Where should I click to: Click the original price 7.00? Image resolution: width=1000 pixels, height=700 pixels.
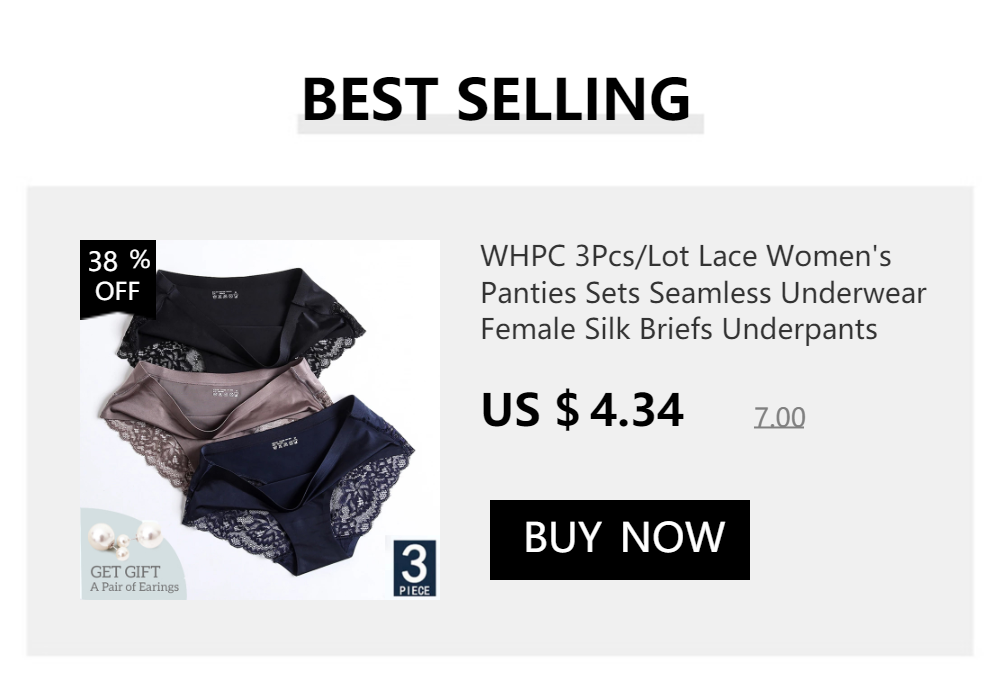pos(779,418)
